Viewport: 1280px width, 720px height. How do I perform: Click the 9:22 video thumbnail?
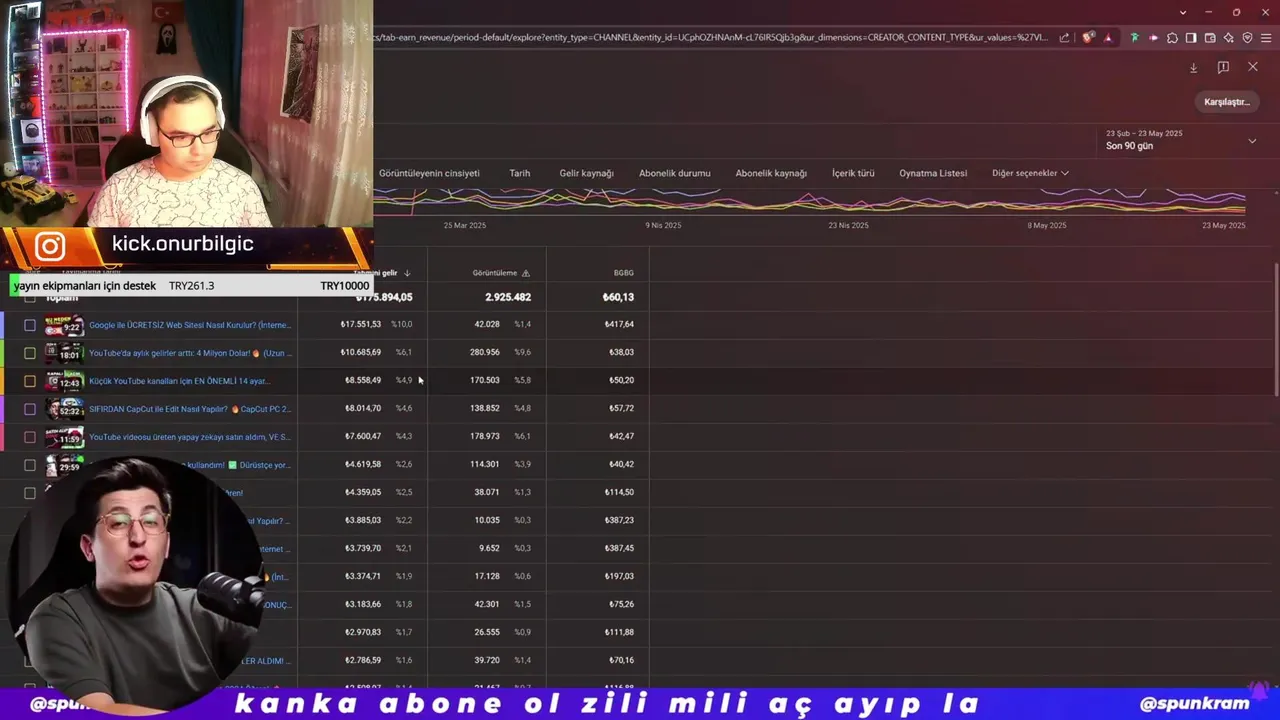[64, 325]
